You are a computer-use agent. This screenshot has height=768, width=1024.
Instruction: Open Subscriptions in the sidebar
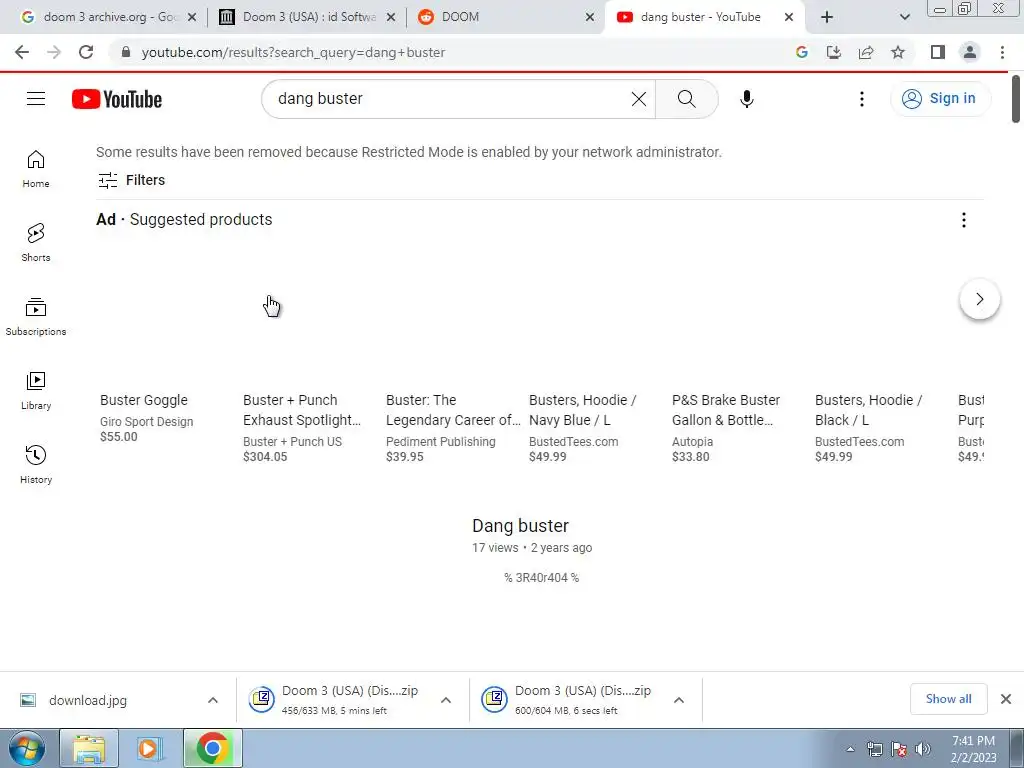[x=36, y=317]
